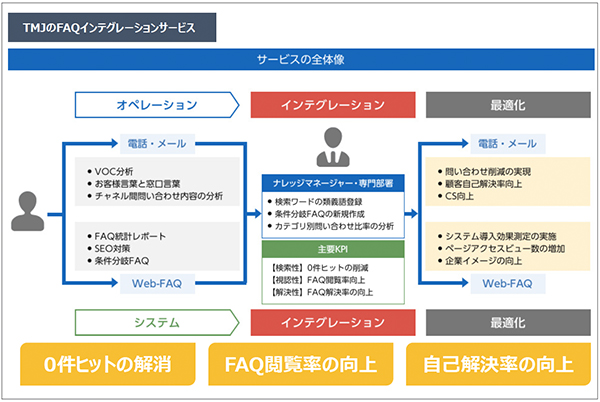Click the 条件分岐FAQ bullet below SEO対策

pyautogui.click(x=118, y=261)
